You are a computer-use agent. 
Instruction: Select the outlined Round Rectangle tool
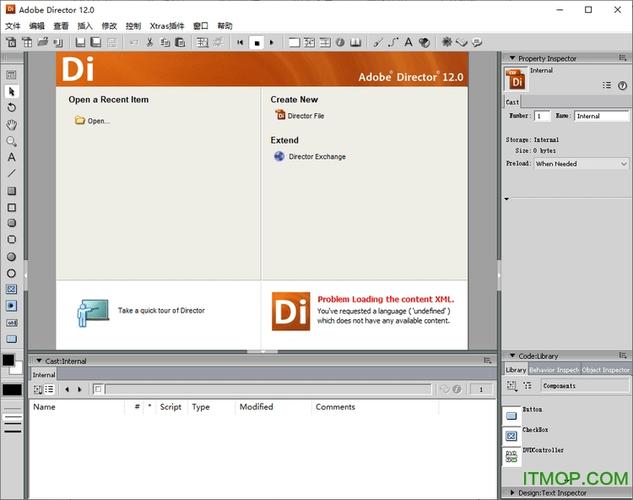11,239
